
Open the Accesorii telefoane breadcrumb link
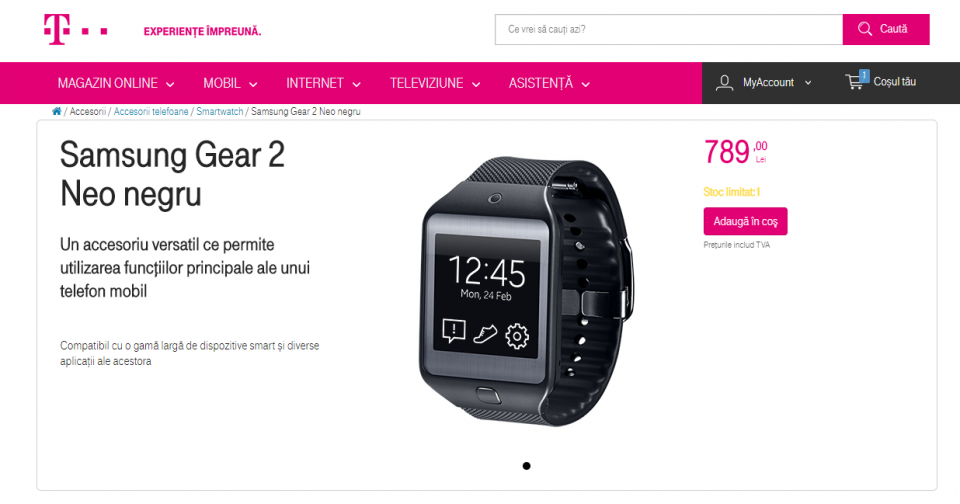click(x=151, y=111)
